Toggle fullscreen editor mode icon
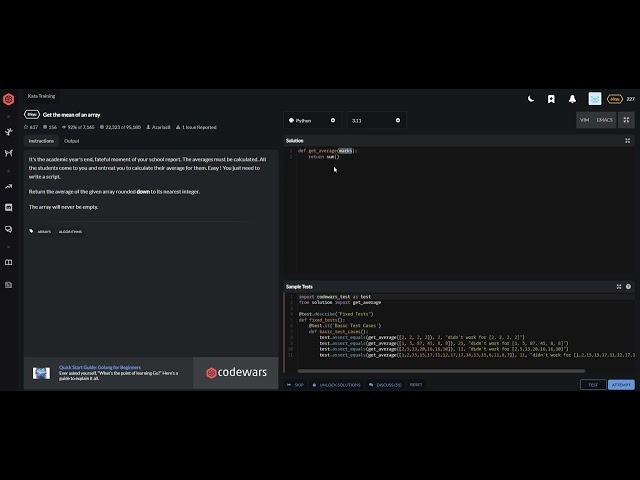 click(x=626, y=120)
